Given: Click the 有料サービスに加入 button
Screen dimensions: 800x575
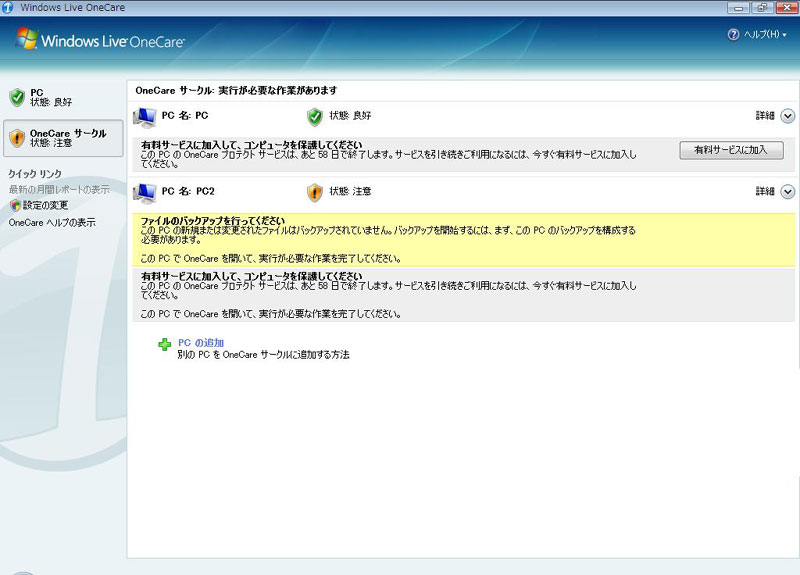Looking at the screenshot, I should tap(731, 149).
